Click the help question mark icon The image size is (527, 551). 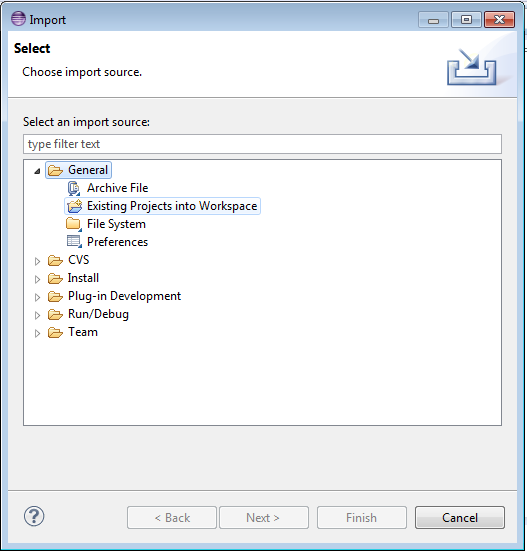click(34, 517)
